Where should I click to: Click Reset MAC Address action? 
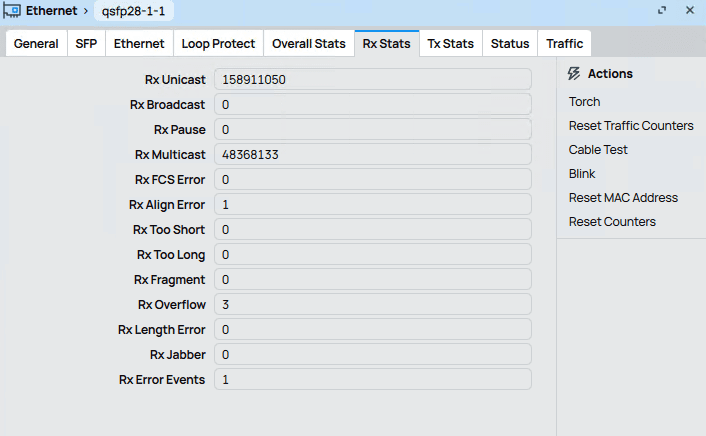tap(623, 198)
